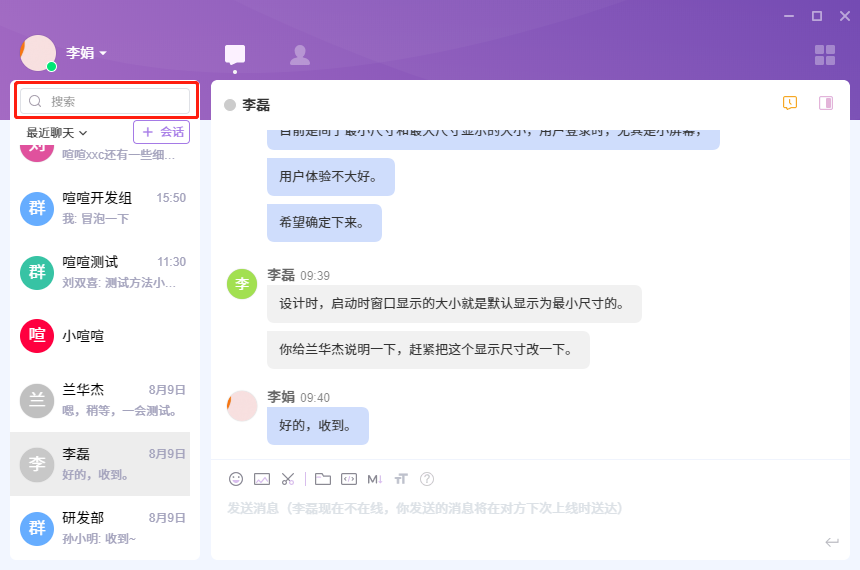The image size is (860, 570).
Task: Open the apps grid icon
Action: pos(825,55)
